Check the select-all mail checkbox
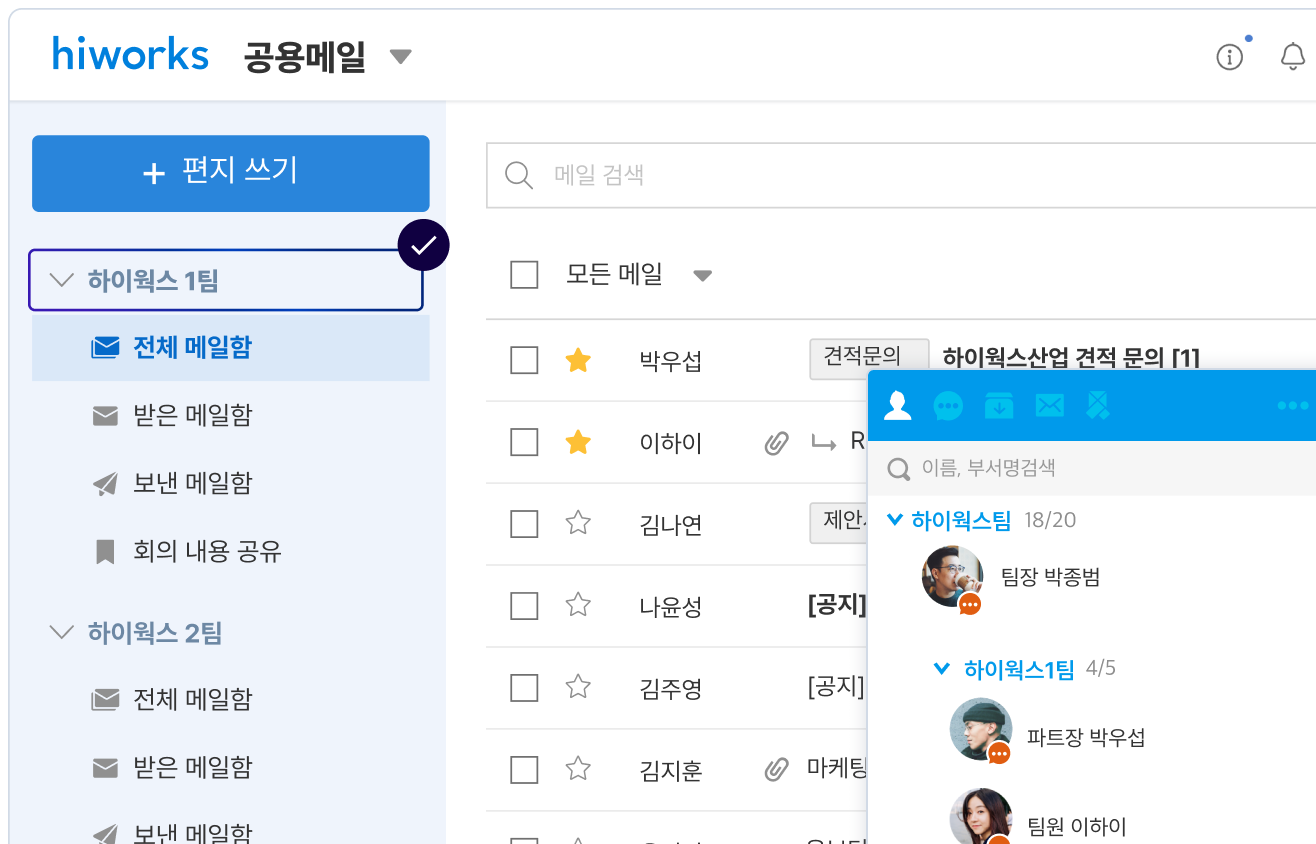This screenshot has height=844, width=1316. [524, 274]
